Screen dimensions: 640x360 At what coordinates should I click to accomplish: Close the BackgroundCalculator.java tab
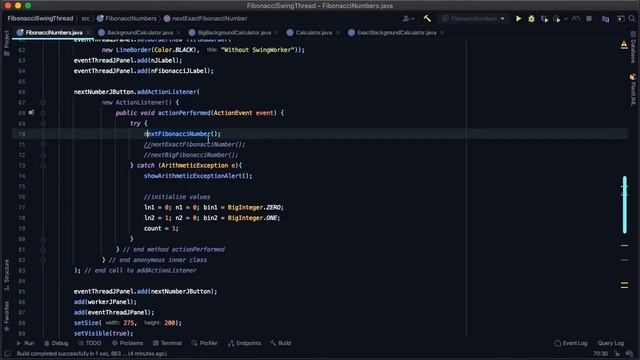click(x=178, y=33)
